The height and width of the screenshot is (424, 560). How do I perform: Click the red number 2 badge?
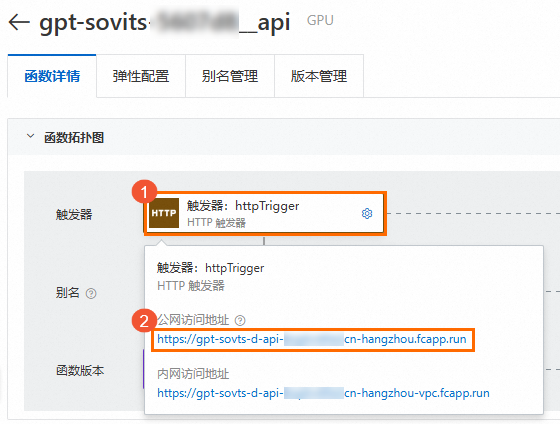[144, 321]
